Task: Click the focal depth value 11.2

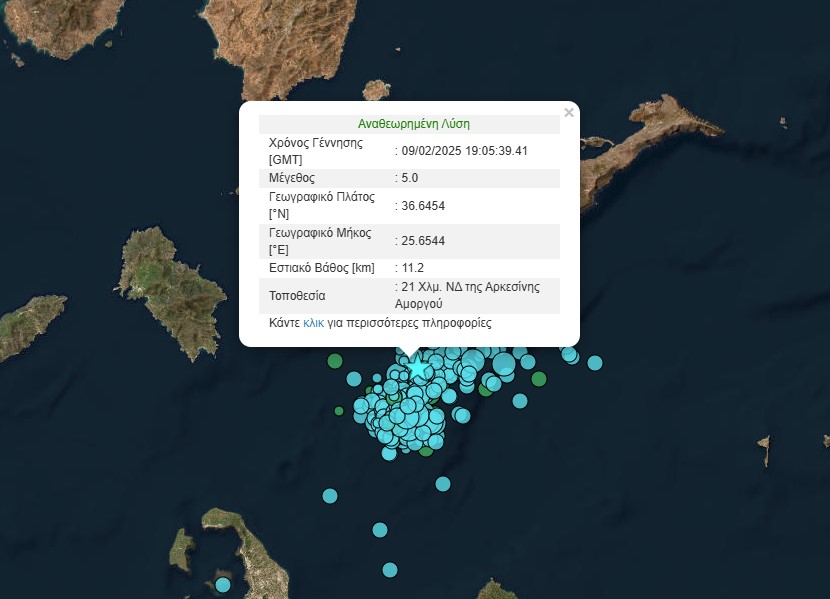Action: point(412,268)
